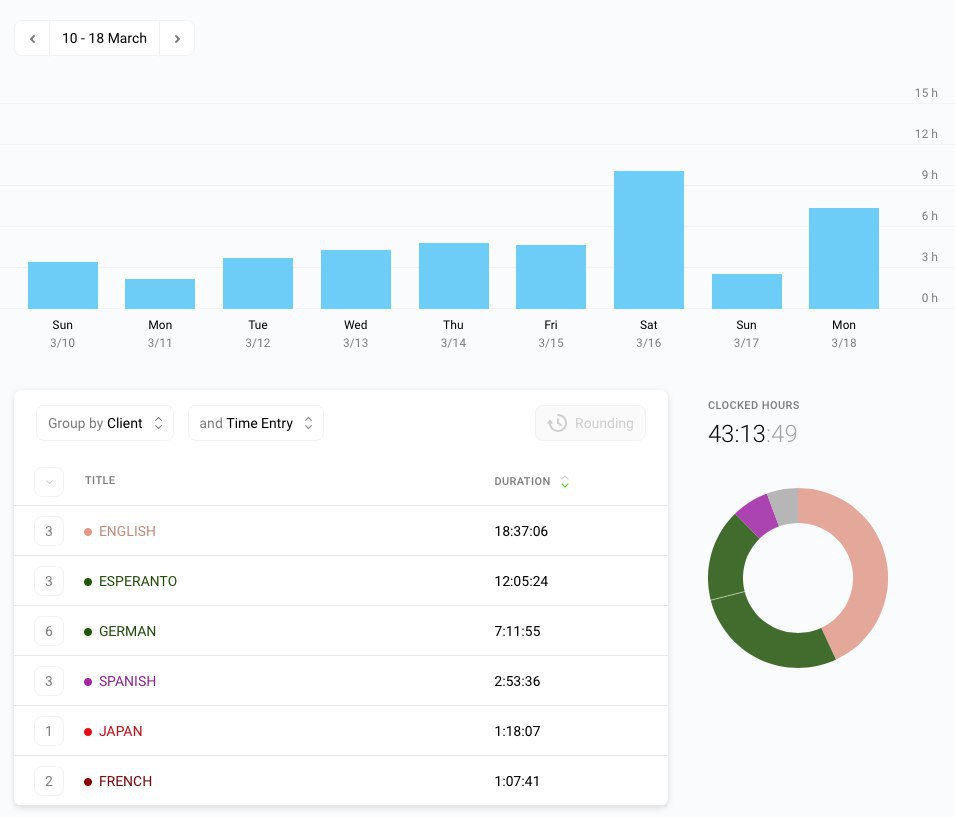Image resolution: width=955 pixels, height=817 pixels.
Task: Click the Mon 3/18 bar in chart
Action: 844,258
